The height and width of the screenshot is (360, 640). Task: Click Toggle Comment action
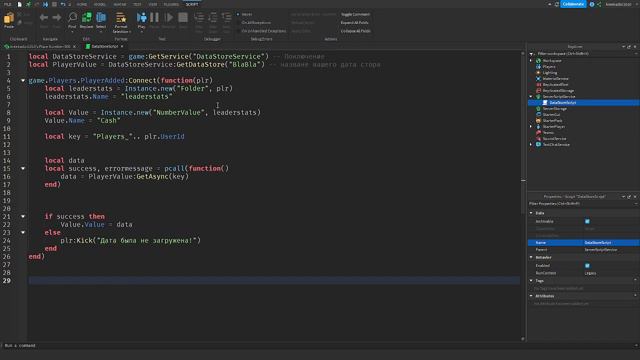(x=355, y=14)
